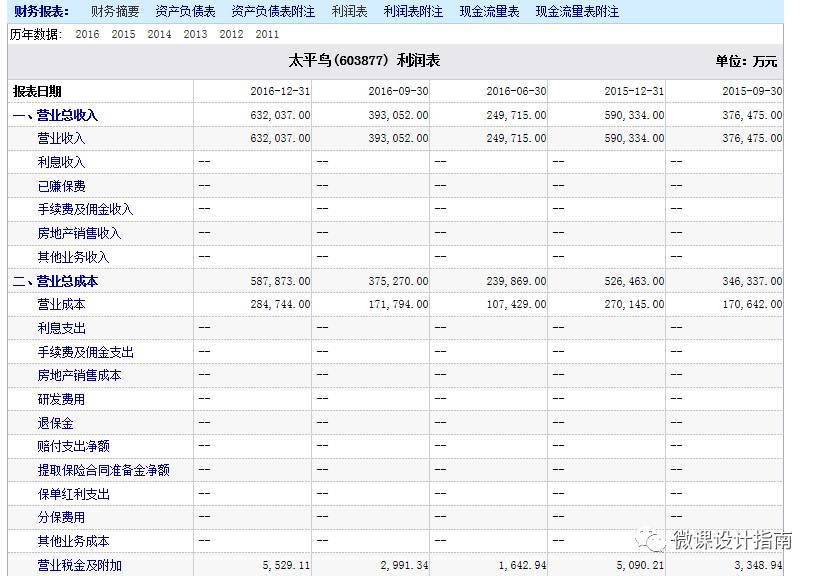Select year 2016 in 历年数据

tap(87, 34)
